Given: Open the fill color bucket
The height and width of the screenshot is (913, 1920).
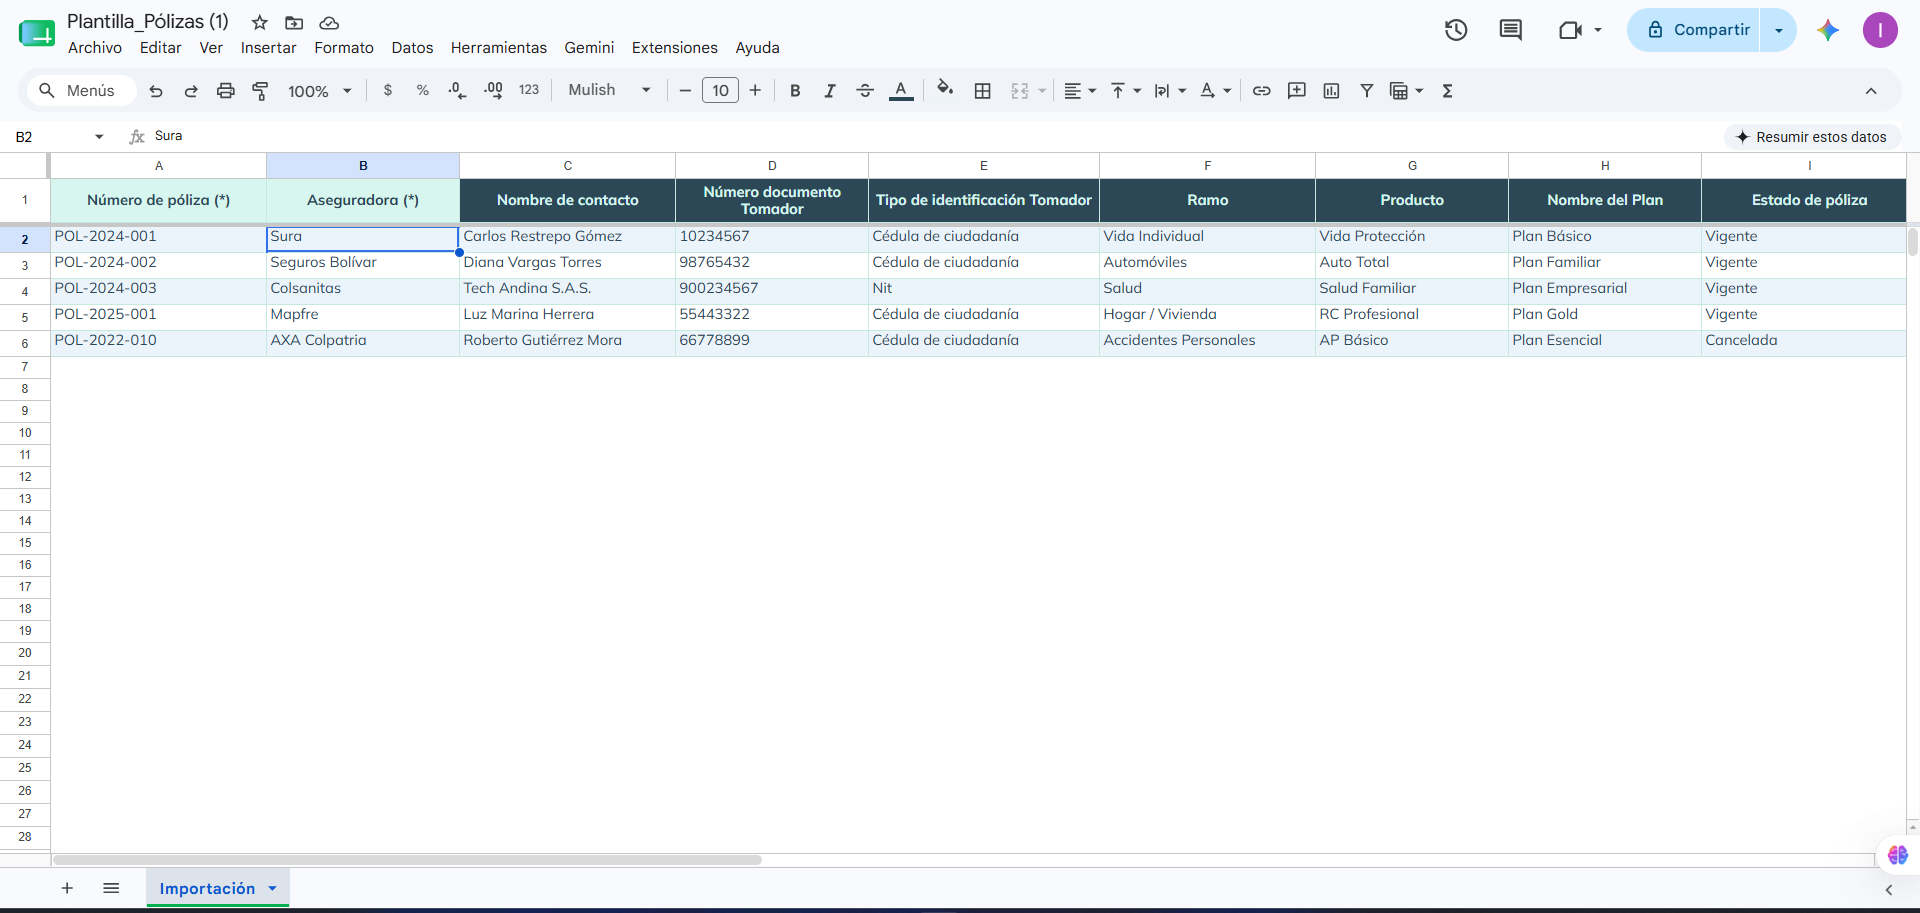Looking at the screenshot, I should [x=945, y=89].
